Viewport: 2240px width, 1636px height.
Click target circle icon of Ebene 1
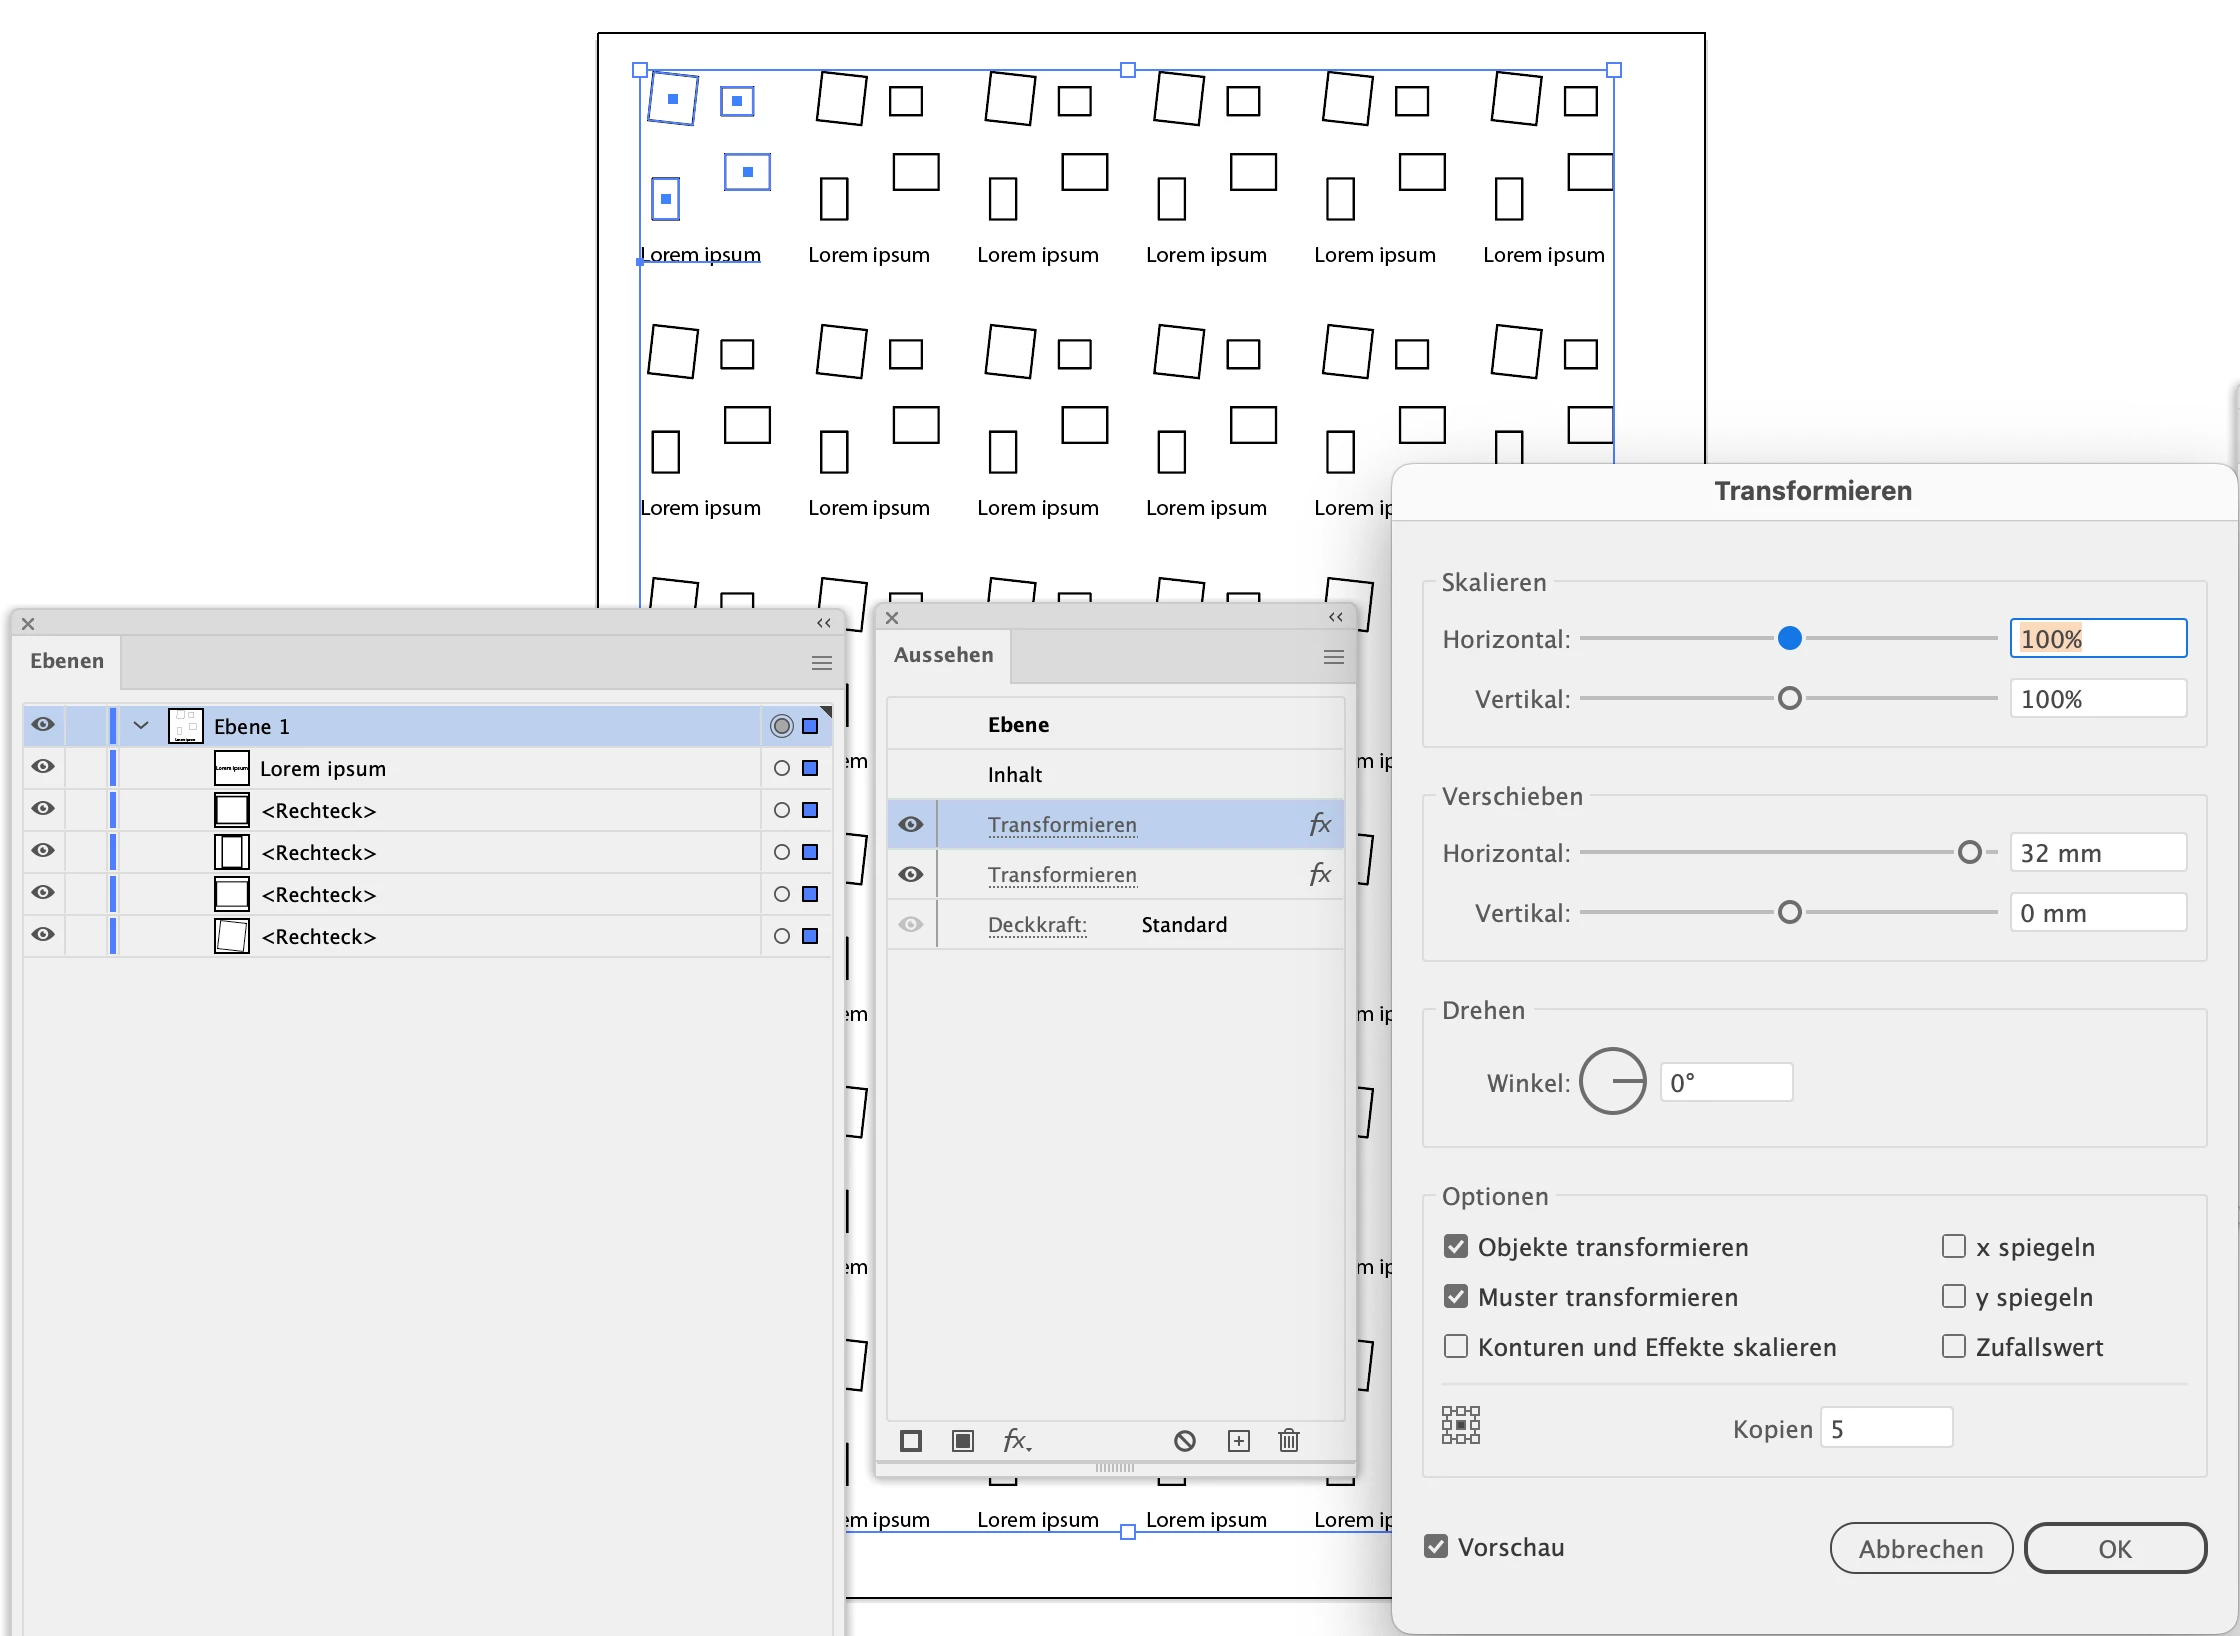tap(781, 726)
